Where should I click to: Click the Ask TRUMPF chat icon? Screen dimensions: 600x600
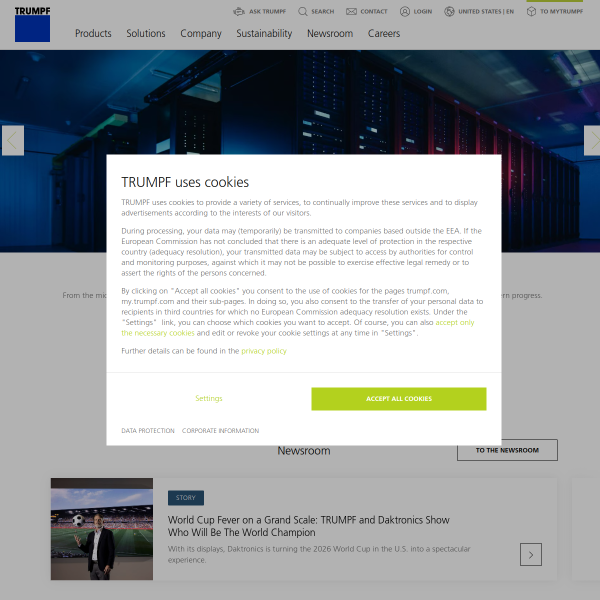coord(239,11)
